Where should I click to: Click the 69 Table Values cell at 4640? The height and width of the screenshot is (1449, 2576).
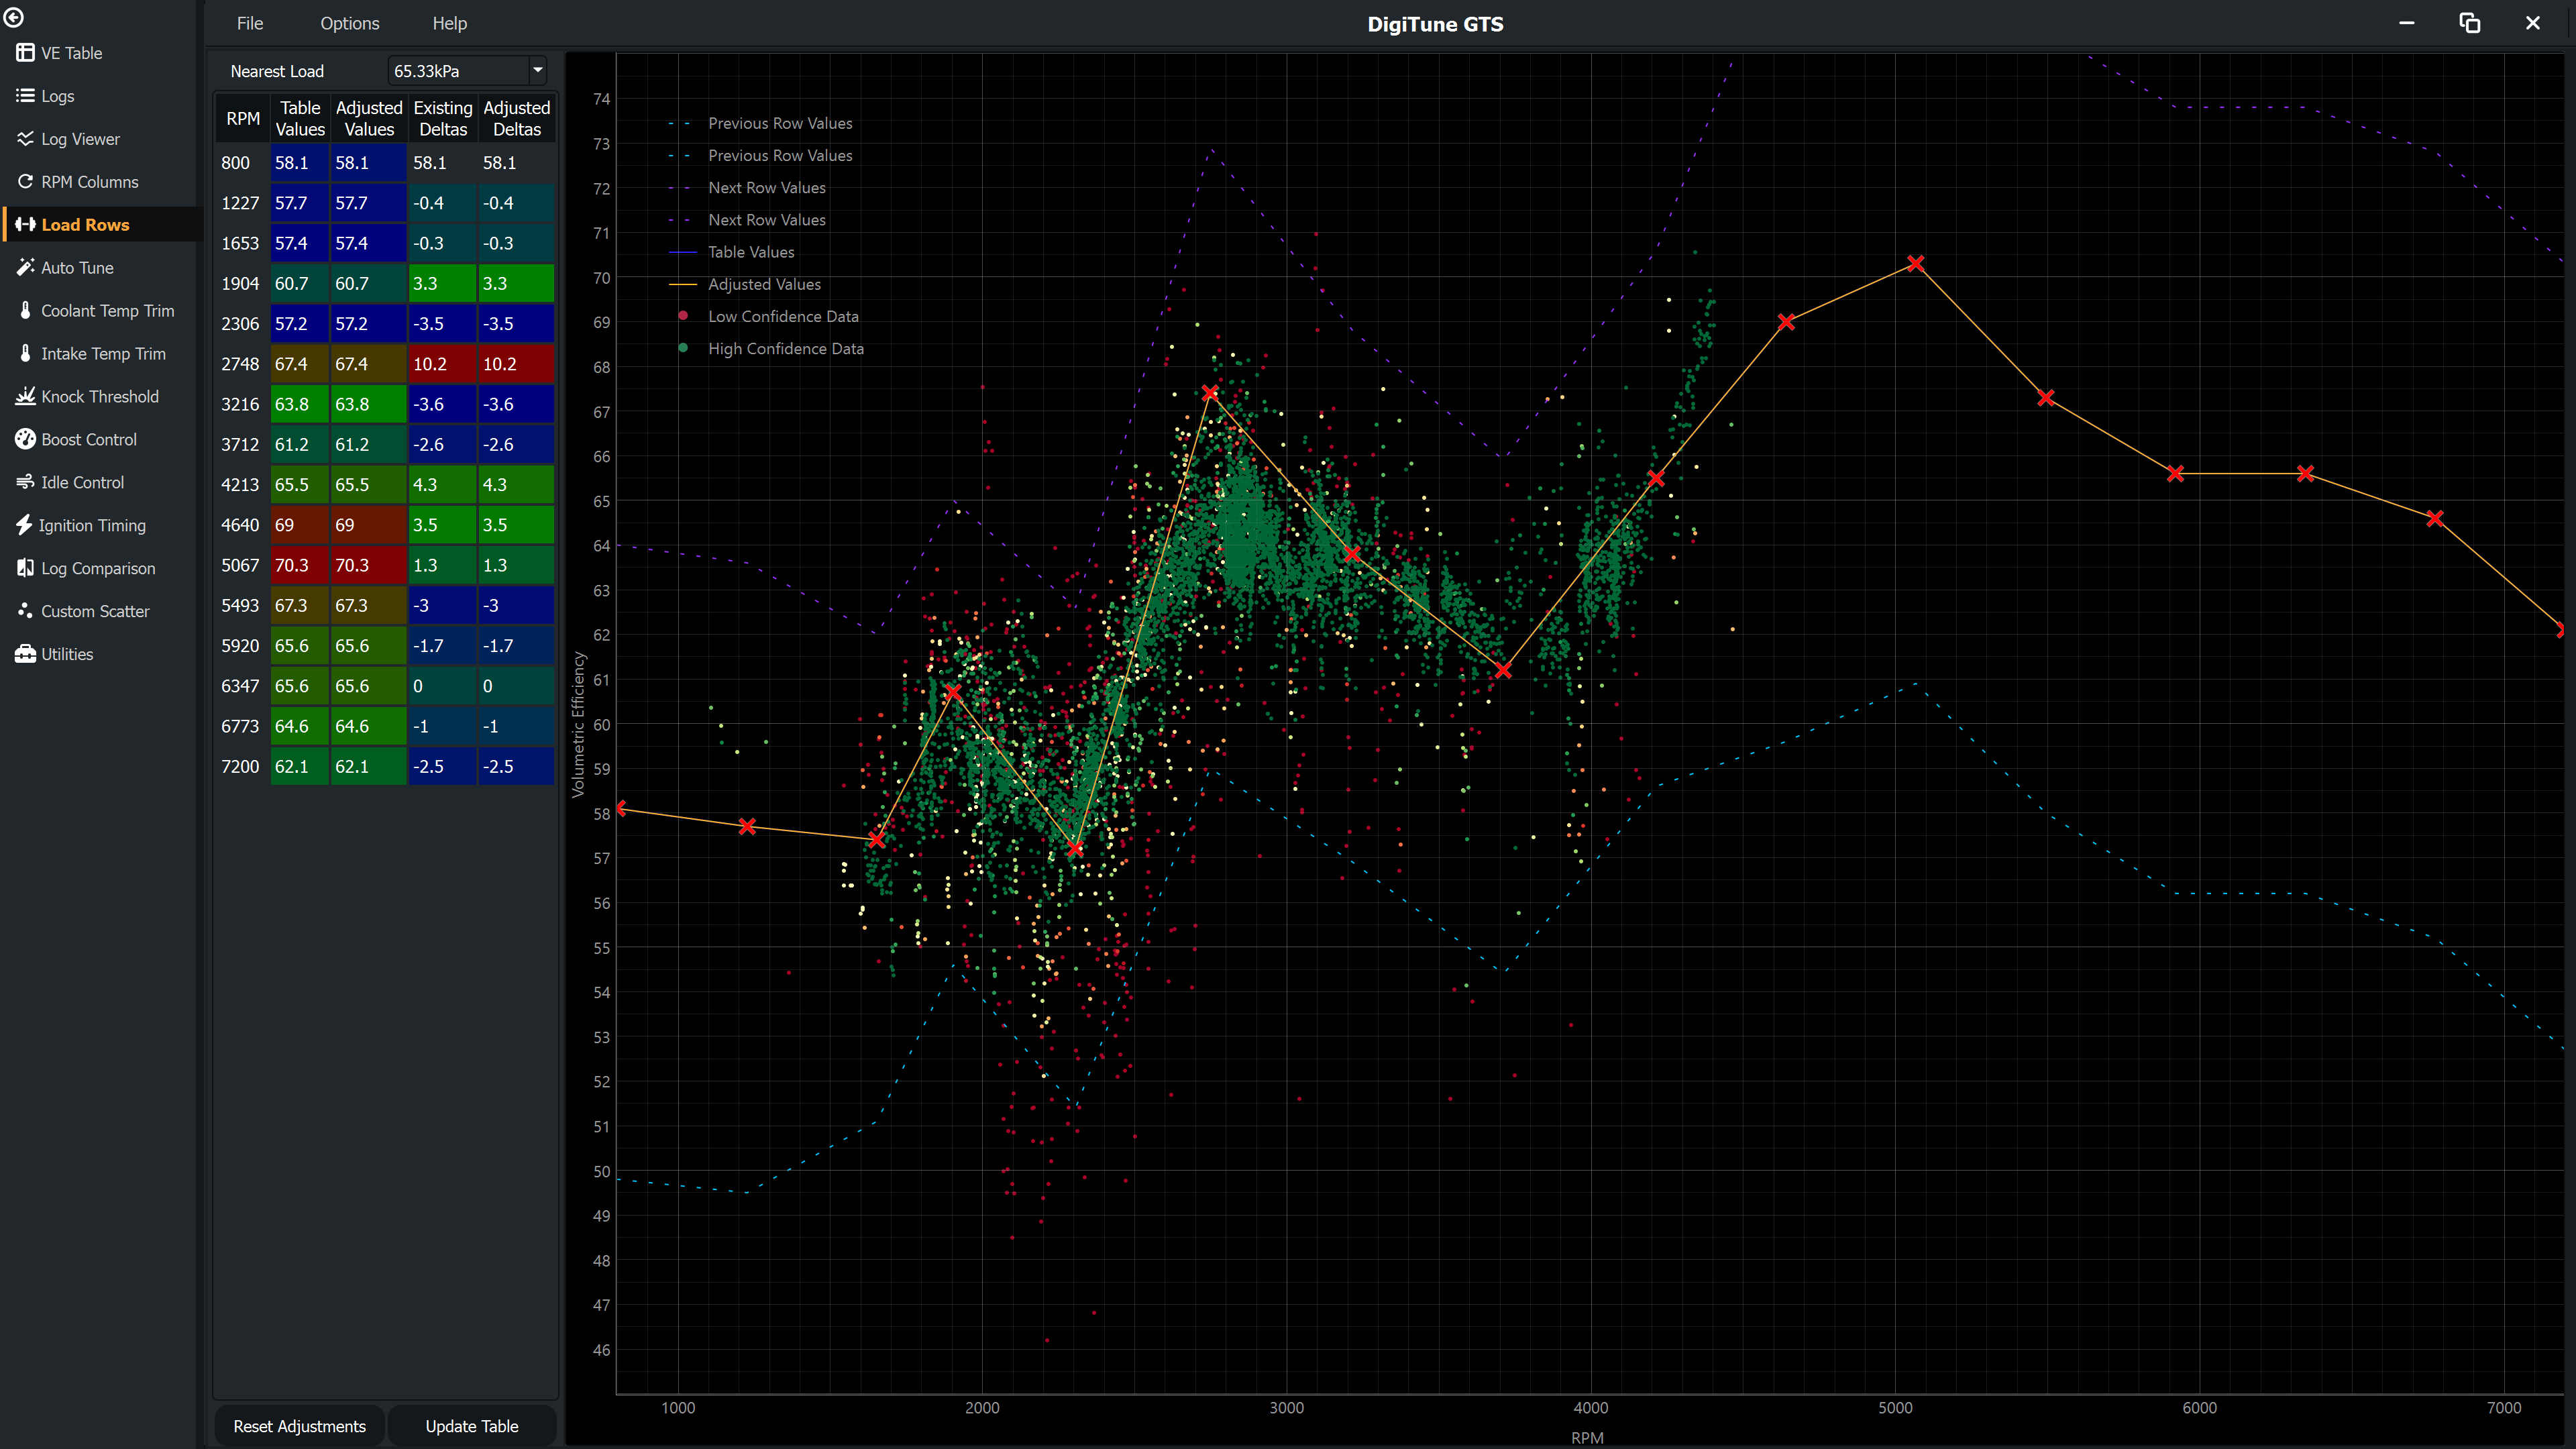(300, 525)
